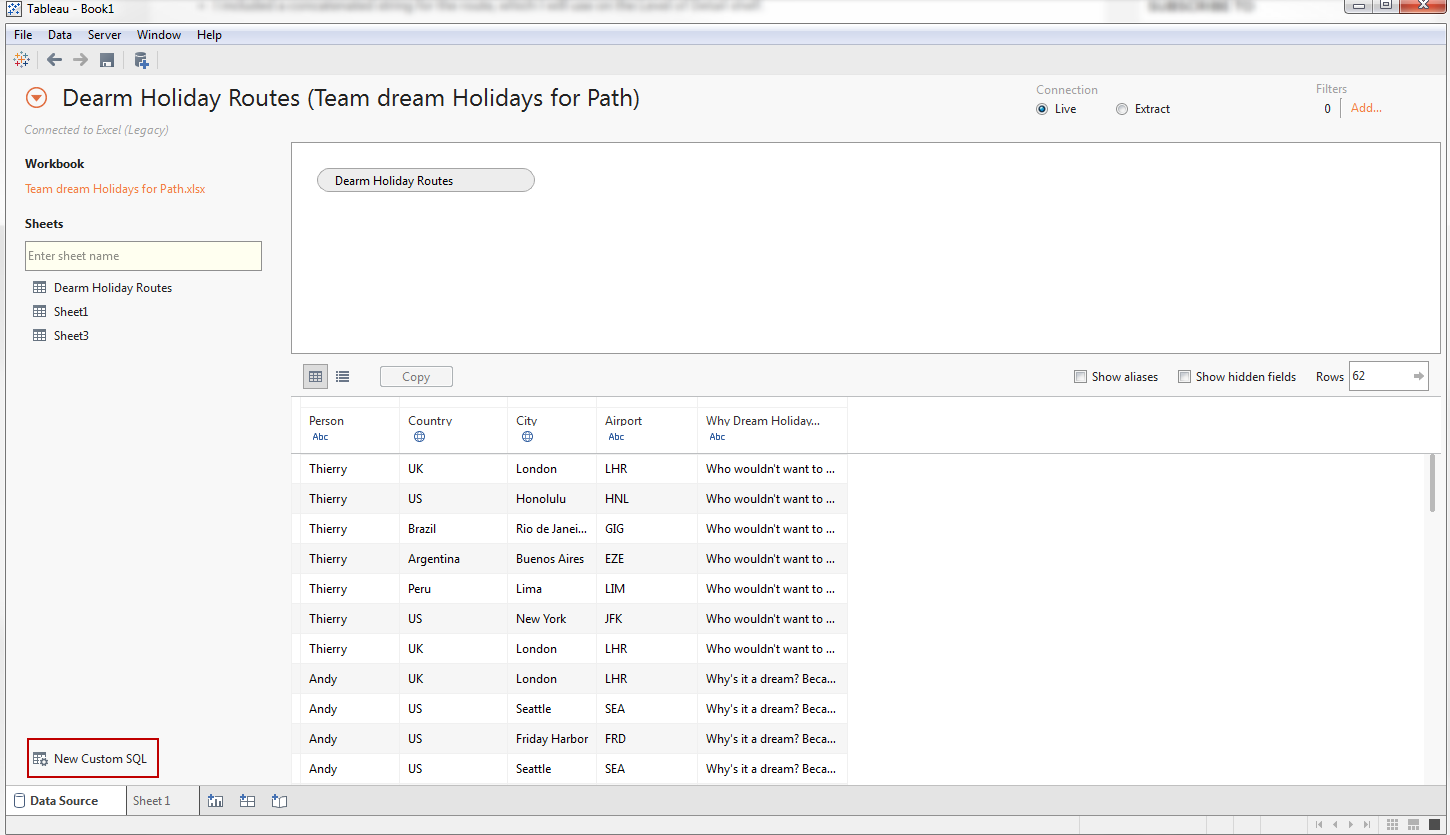Click the Airport column header
The height and width of the screenshot is (835, 1450).
[x=646, y=429]
